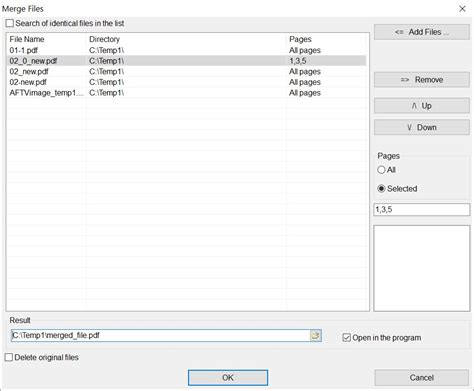Open the browse folder icon in Result field
474x391 pixels.
pyautogui.click(x=315, y=335)
